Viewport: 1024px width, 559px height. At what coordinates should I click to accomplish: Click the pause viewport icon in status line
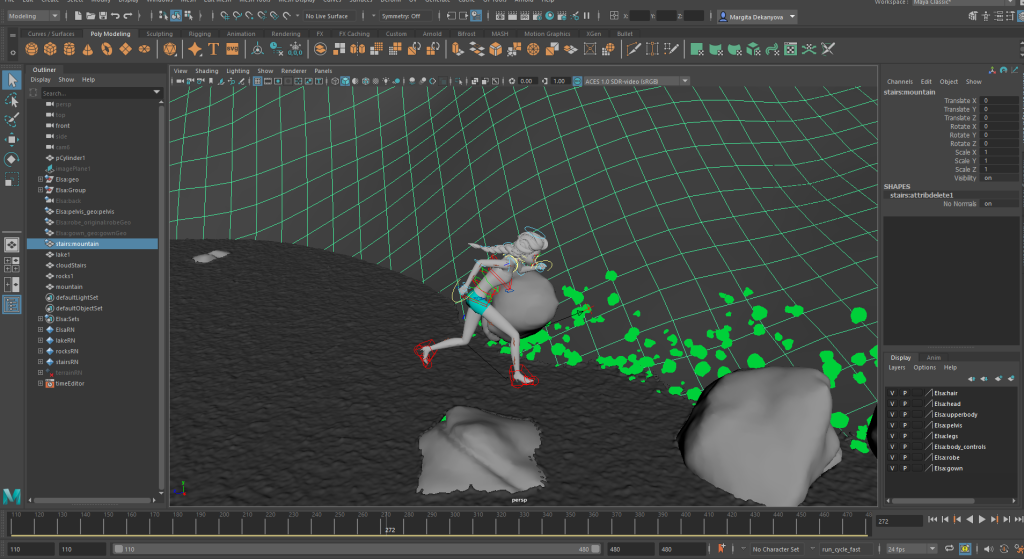(x=586, y=16)
